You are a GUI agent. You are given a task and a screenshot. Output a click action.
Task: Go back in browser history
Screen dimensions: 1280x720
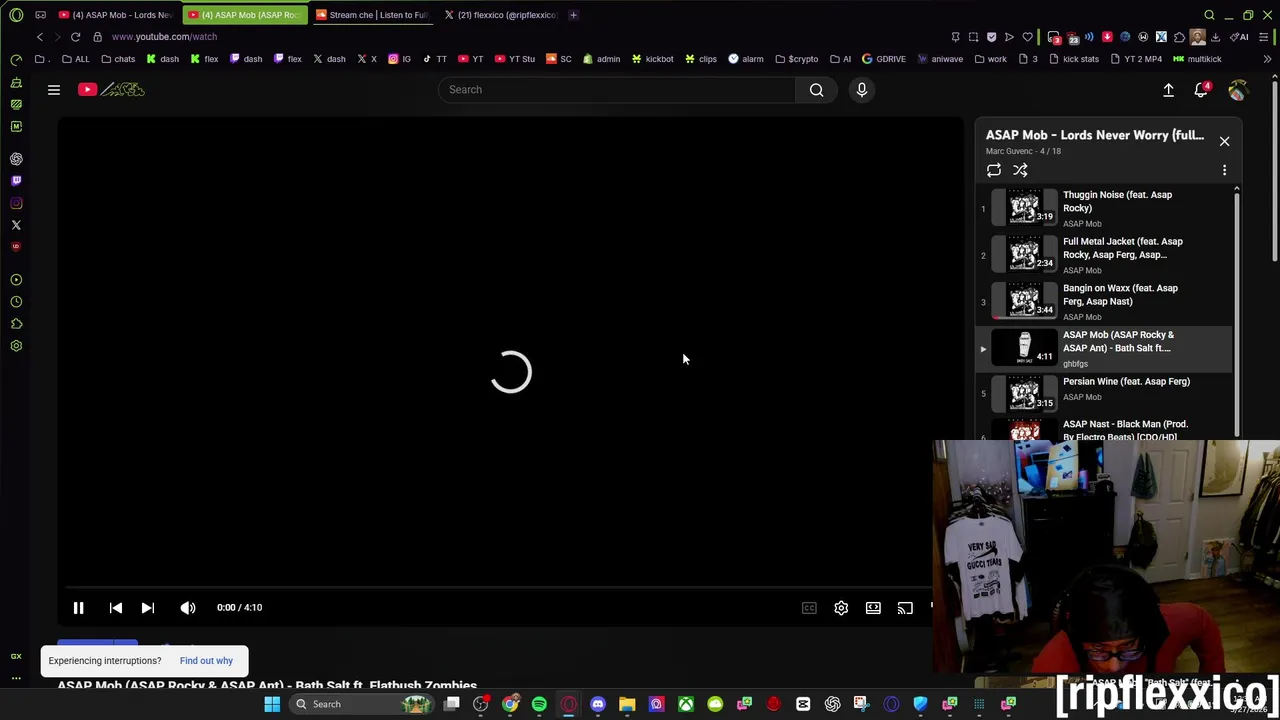40,37
